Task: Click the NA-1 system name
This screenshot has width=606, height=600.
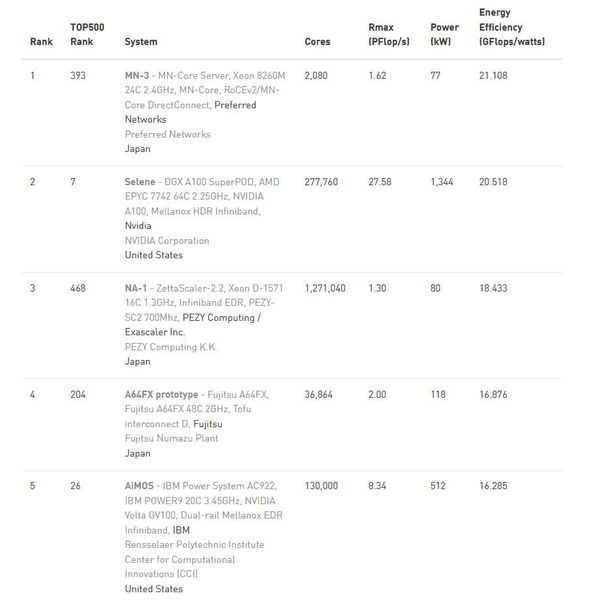Action: (137, 288)
